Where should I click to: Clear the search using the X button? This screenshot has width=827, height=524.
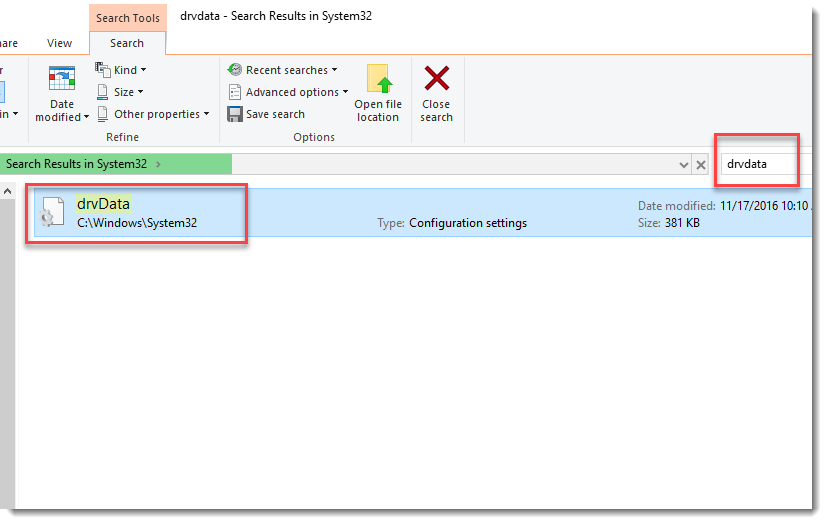[x=701, y=164]
